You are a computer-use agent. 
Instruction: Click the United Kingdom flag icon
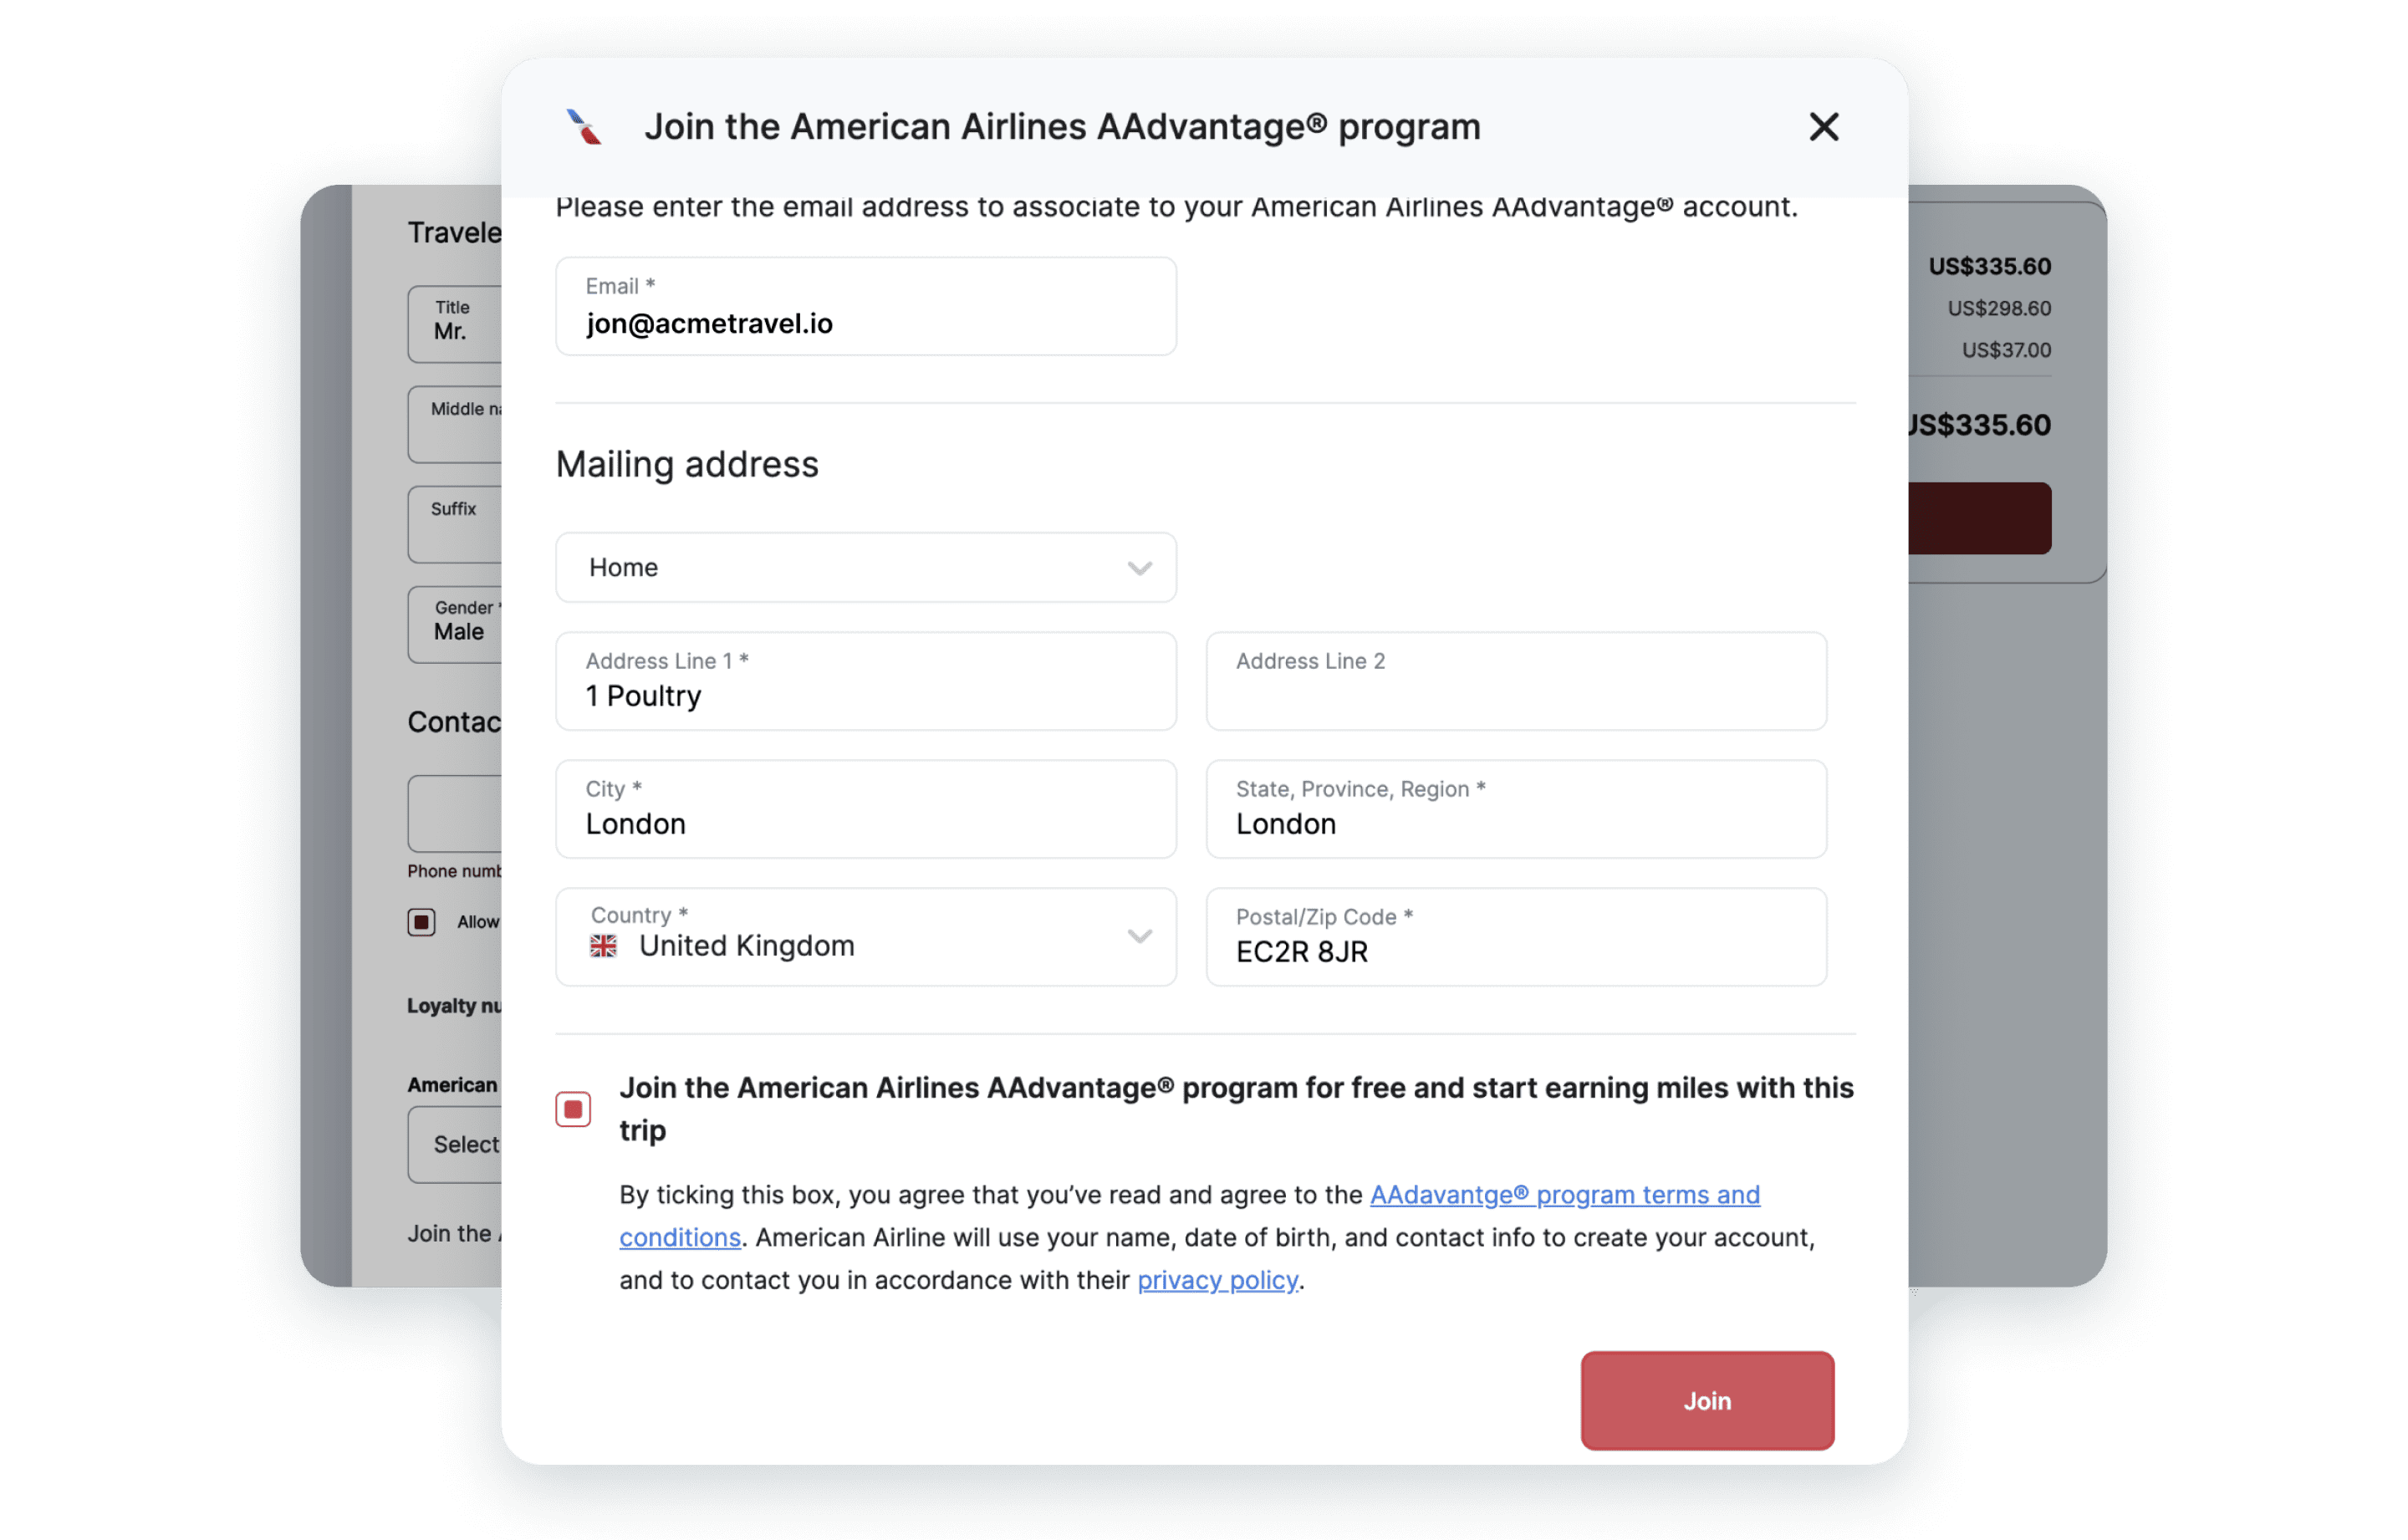click(x=603, y=945)
